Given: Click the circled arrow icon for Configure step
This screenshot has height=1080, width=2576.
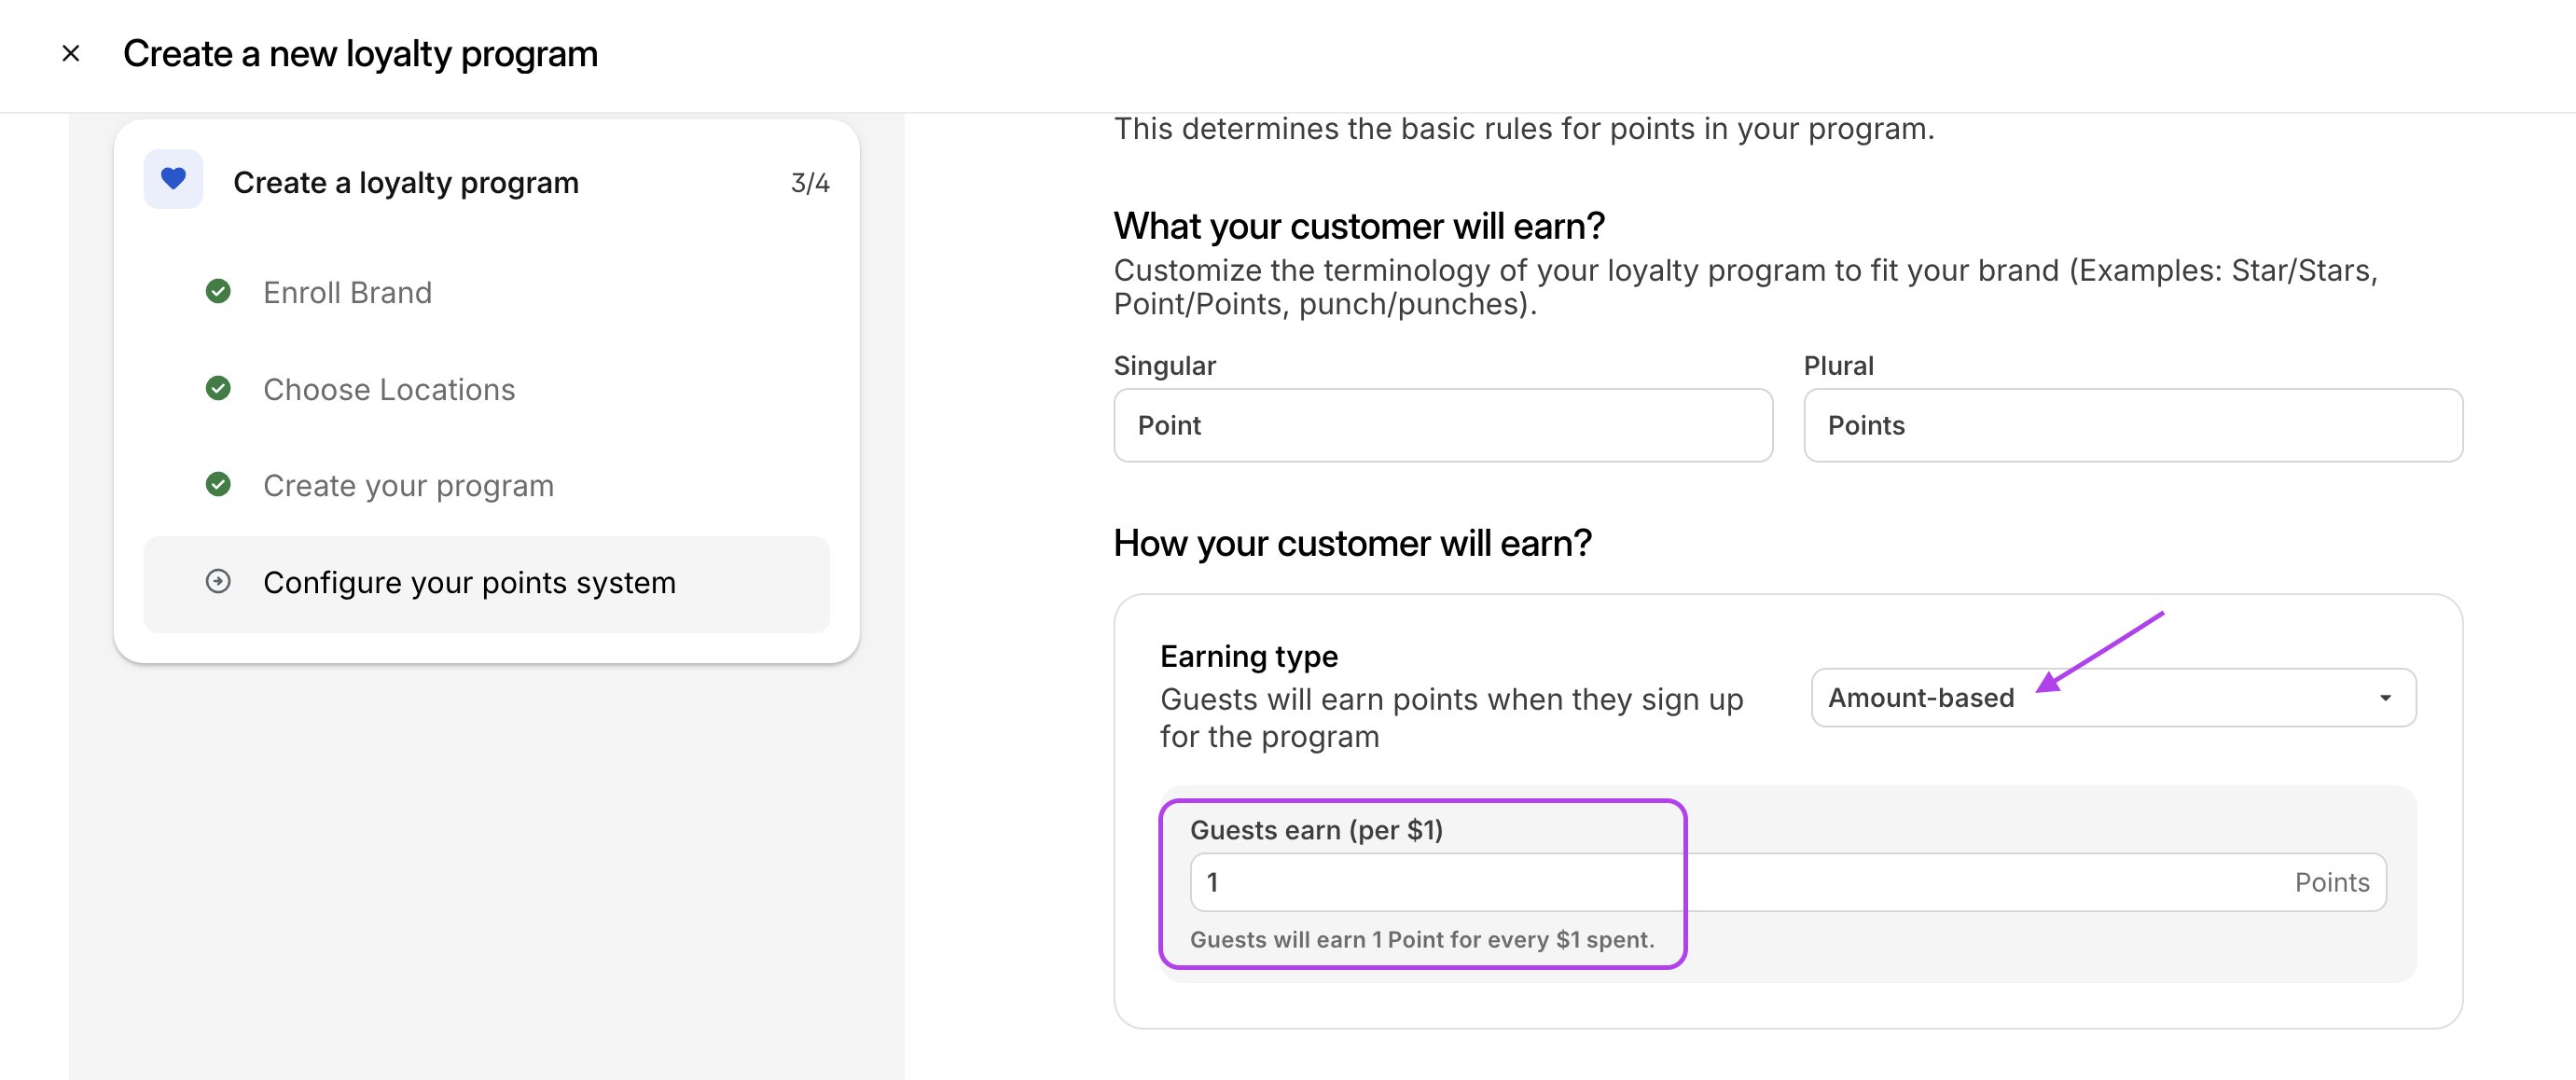Looking at the screenshot, I should pyautogui.click(x=218, y=582).
